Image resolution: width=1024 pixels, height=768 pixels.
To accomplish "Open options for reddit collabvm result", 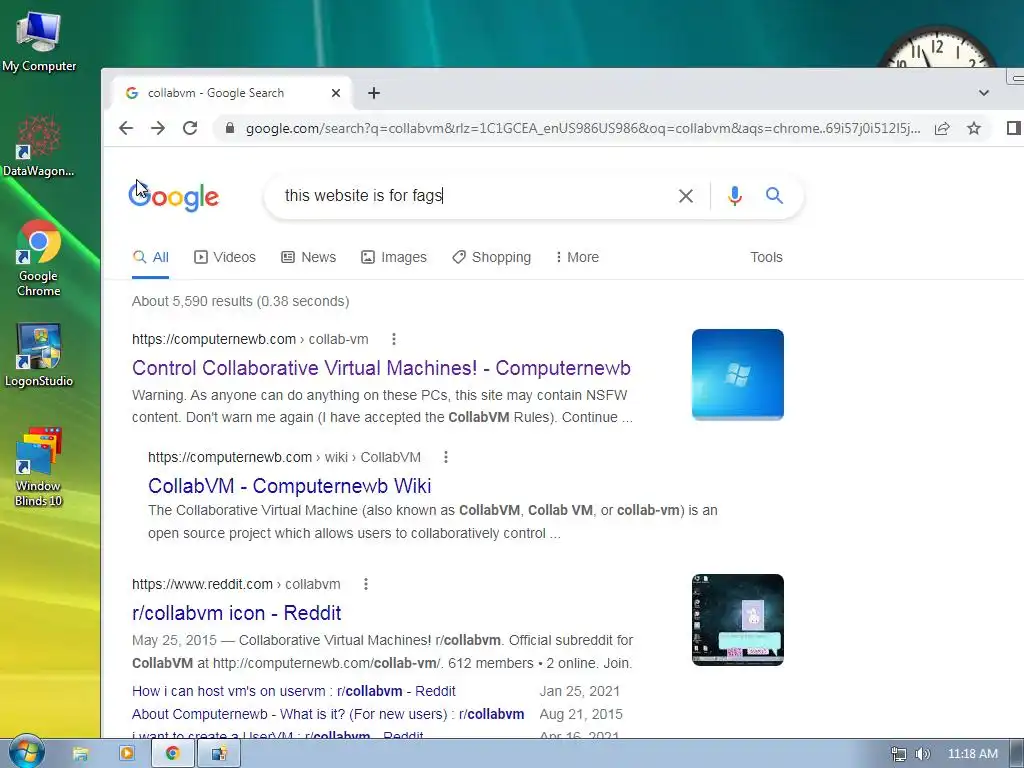I will click(366, 584).
